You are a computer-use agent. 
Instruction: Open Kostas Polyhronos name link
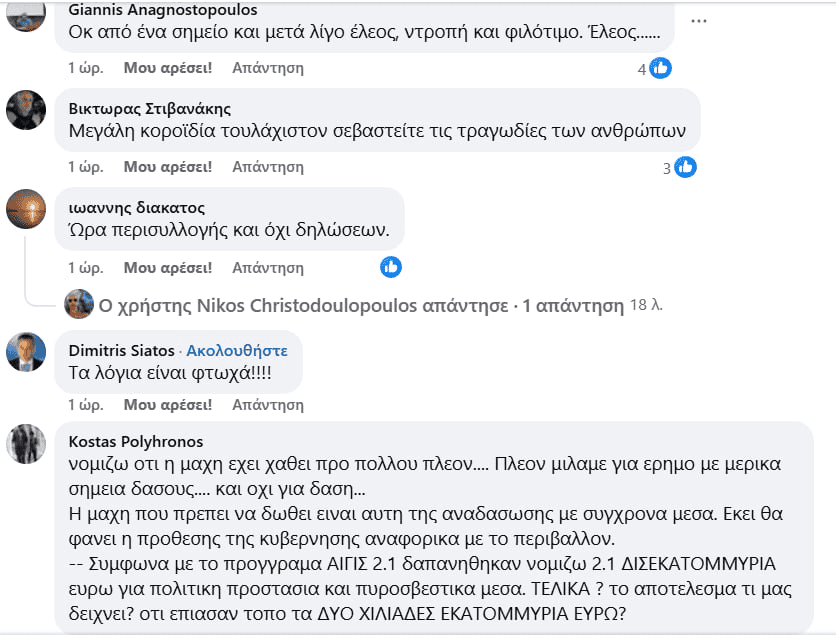click(136, 441)
